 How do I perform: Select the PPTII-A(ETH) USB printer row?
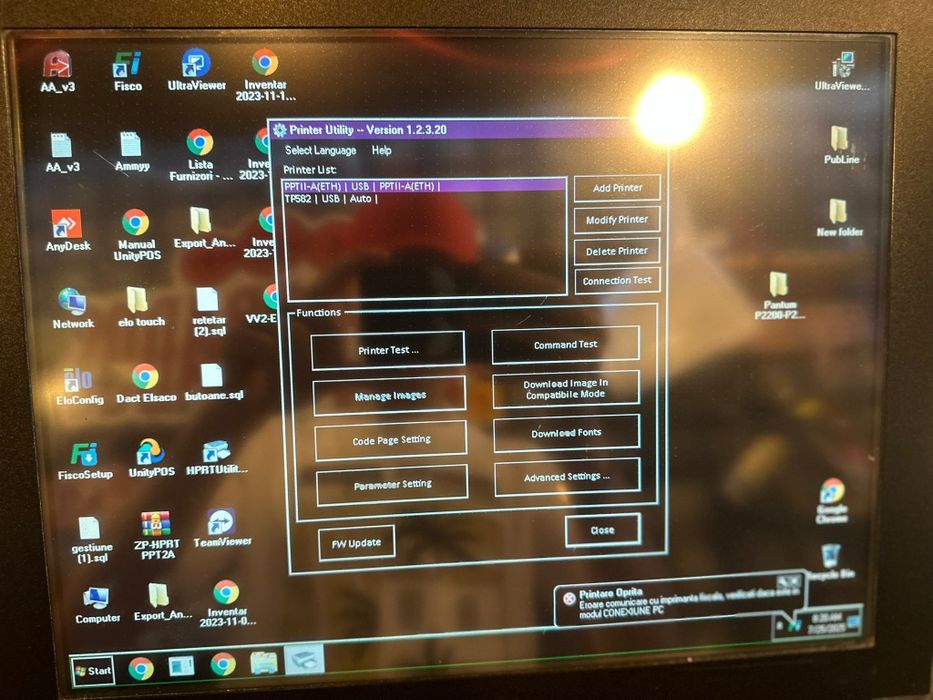tap(424, 186)
